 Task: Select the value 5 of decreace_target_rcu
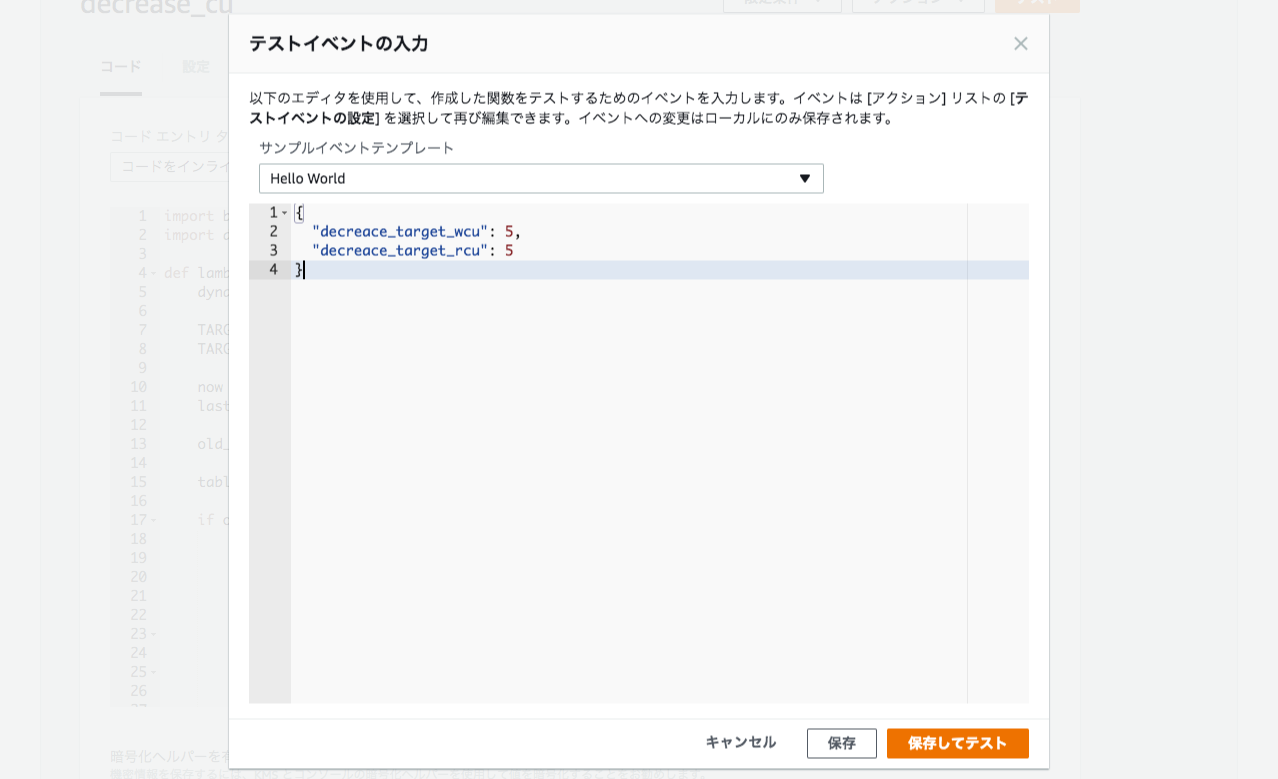tap(510, 250)
